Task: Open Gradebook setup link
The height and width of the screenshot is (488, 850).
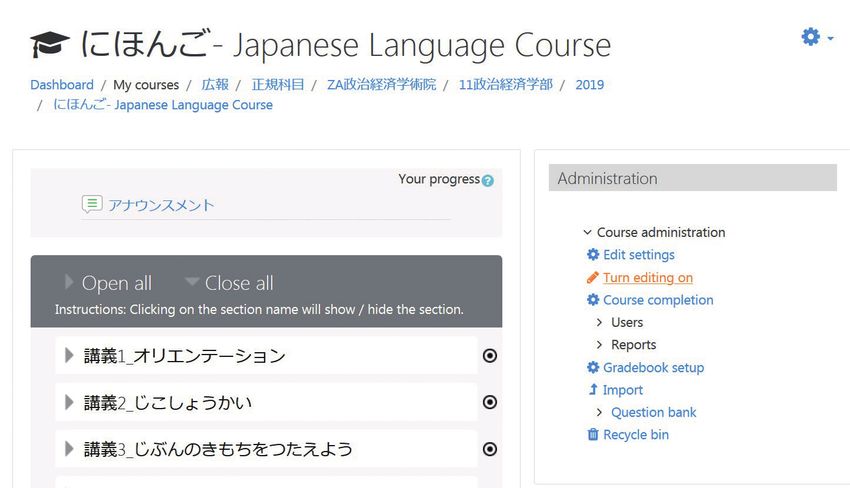Action: click(x=653, y=367)
